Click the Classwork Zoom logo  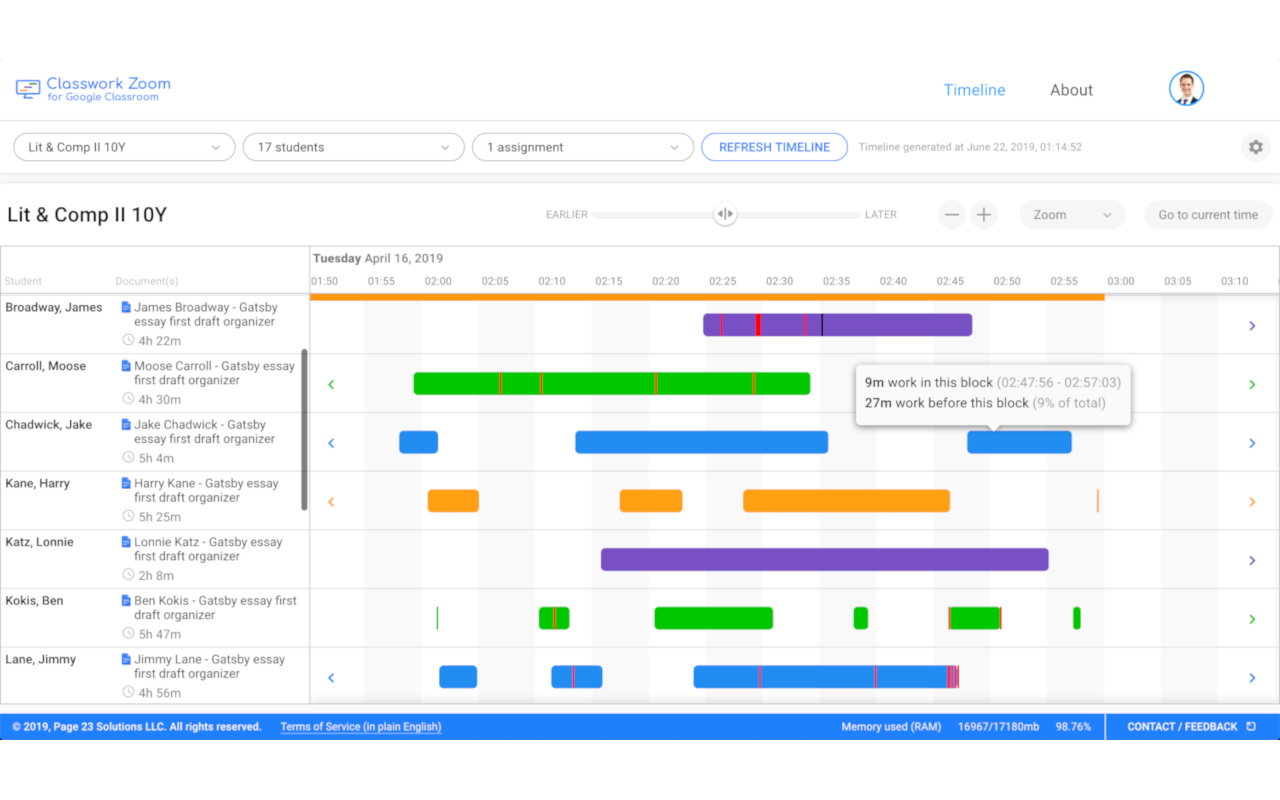tap(92, 88)
